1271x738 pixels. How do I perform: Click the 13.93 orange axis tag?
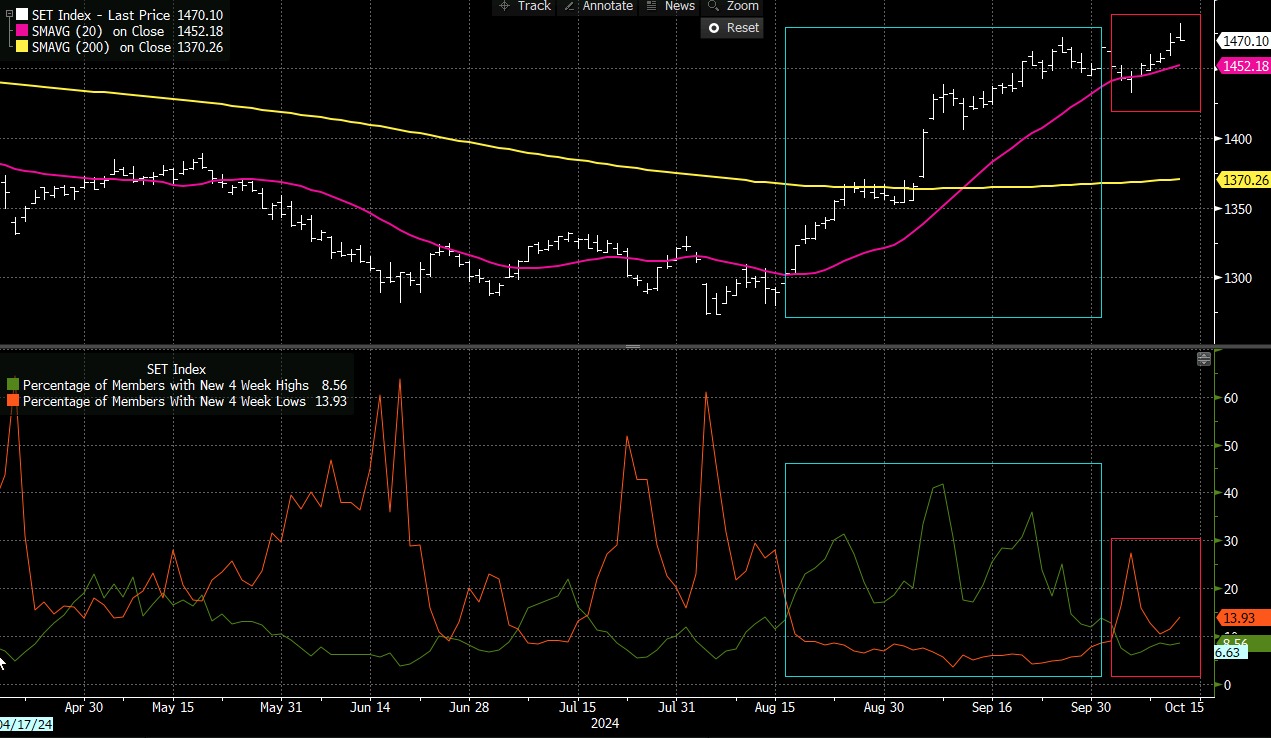1242,619
